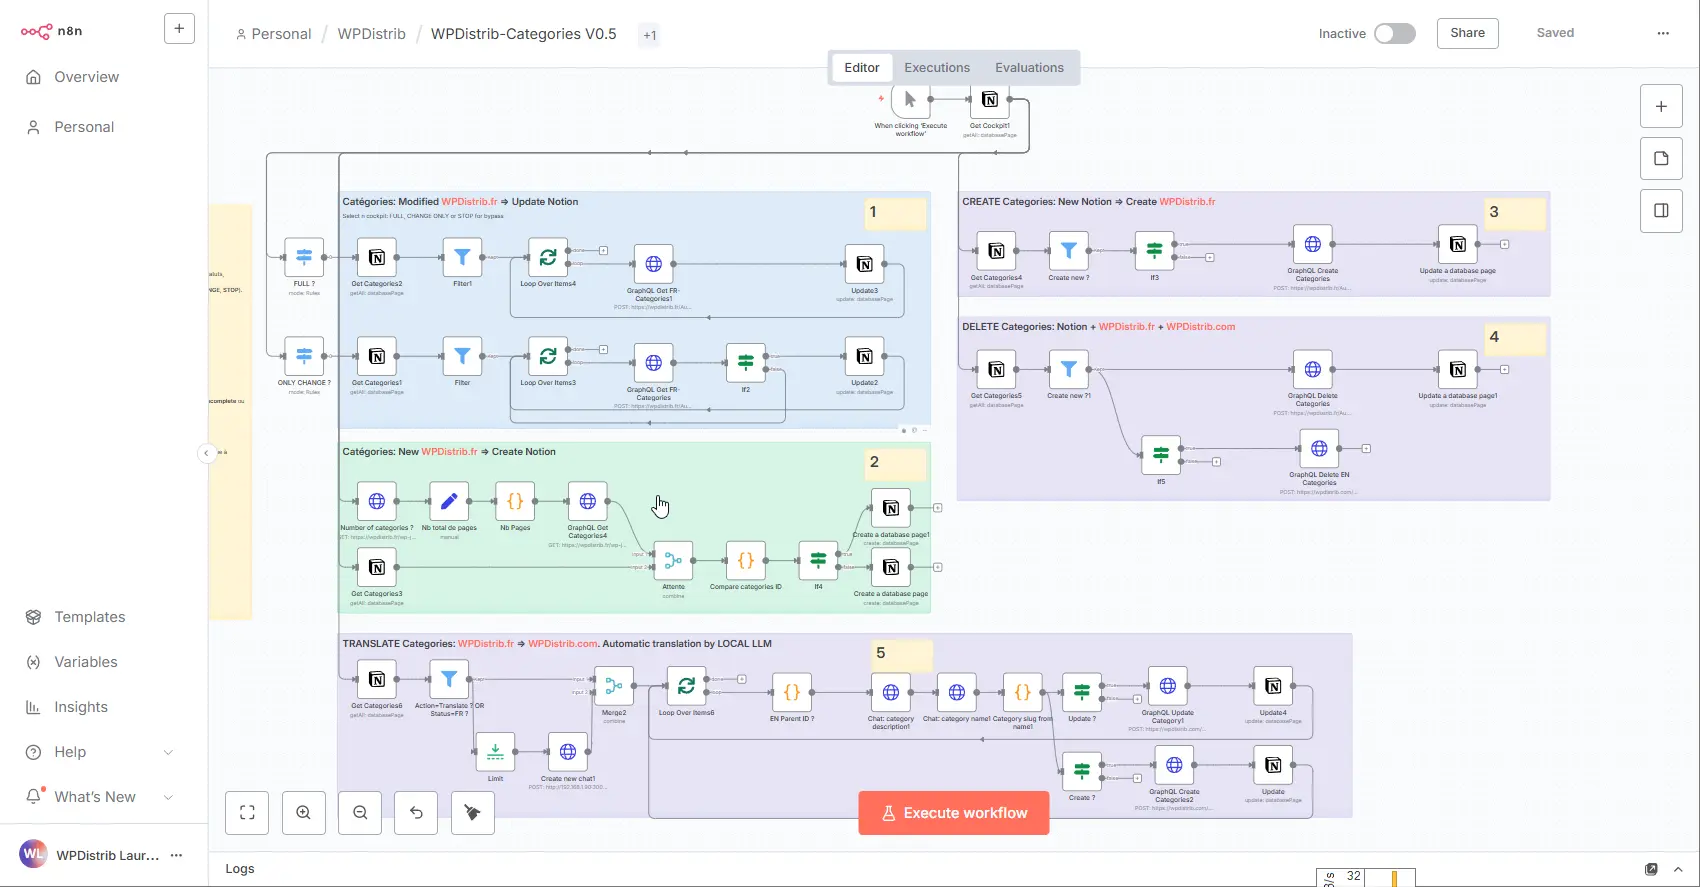Image resolution: width=1700 pixels, height=887 pixels.
Task: Open the Overview page
Action: [x=86, y=77]
